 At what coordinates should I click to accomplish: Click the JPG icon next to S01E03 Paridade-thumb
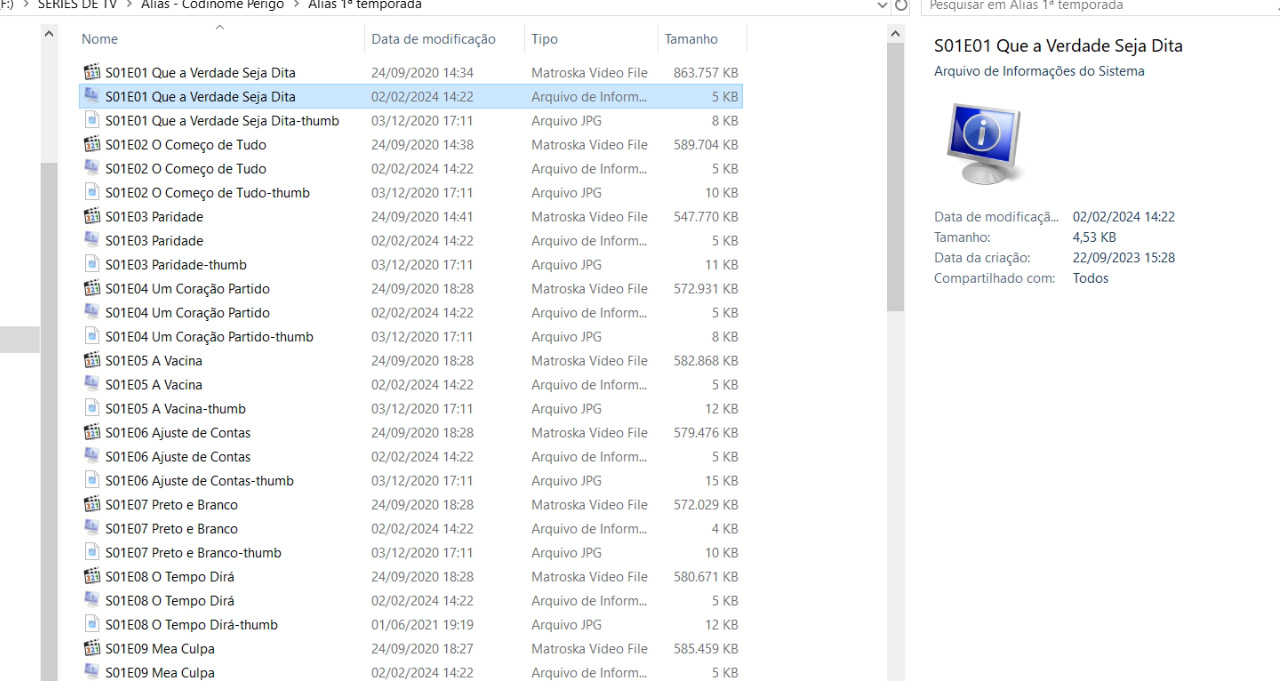tap(92, 264)
